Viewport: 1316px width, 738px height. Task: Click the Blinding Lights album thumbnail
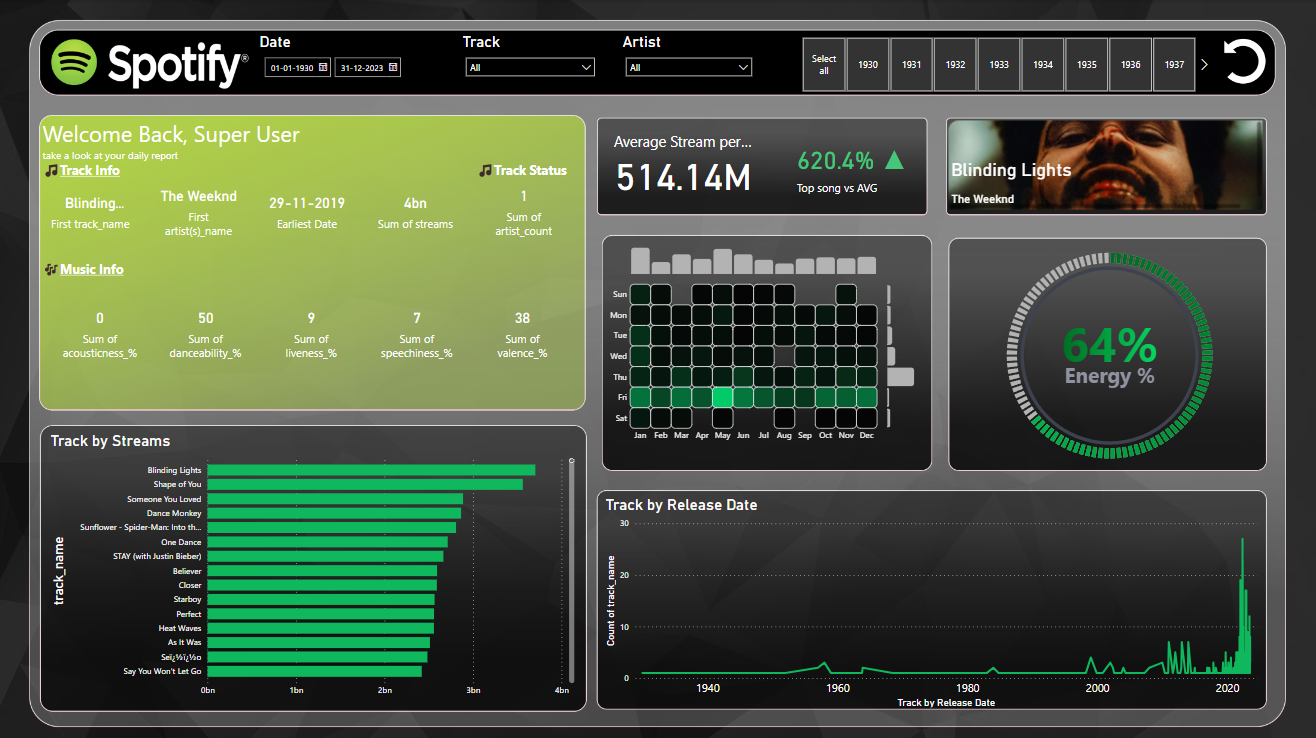pos(1106,166)
